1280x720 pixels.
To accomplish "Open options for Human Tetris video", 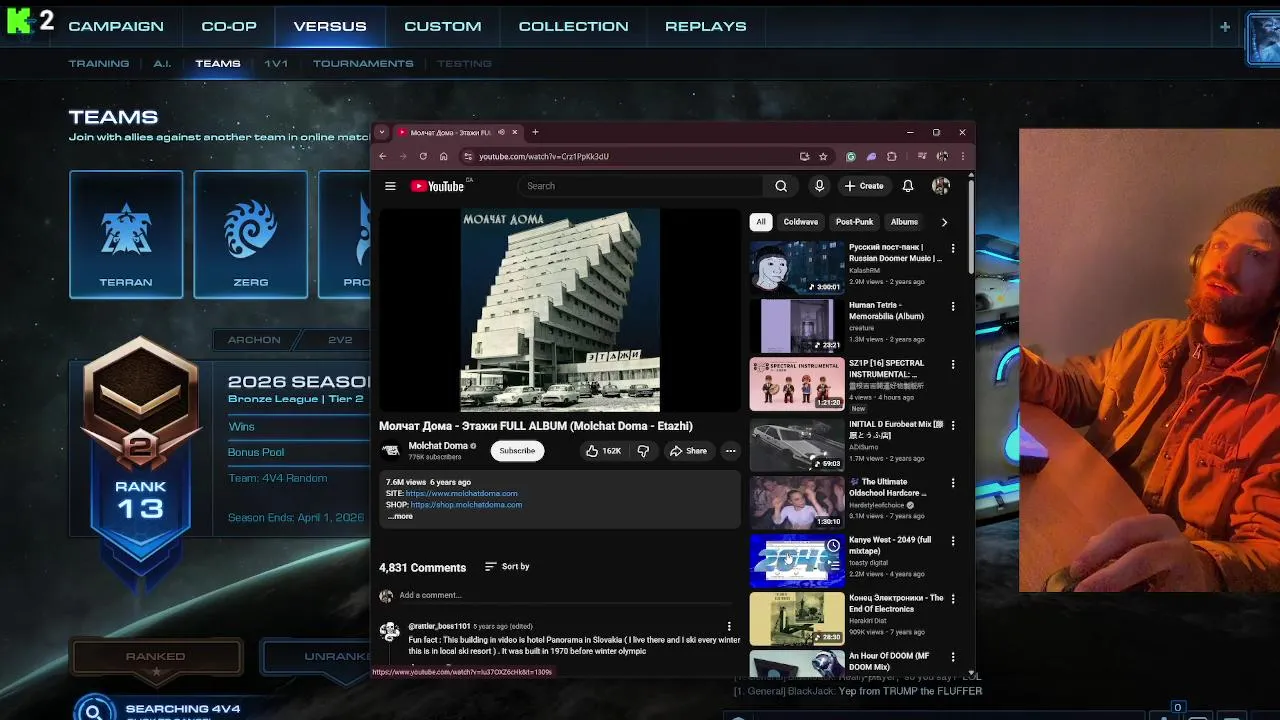I will coord(953,307).
